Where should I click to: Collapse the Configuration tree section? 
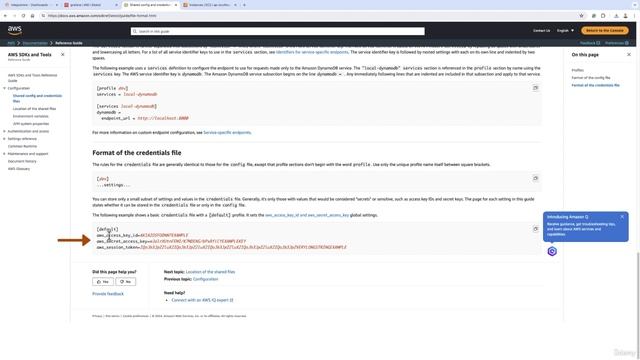click(4, 88)
